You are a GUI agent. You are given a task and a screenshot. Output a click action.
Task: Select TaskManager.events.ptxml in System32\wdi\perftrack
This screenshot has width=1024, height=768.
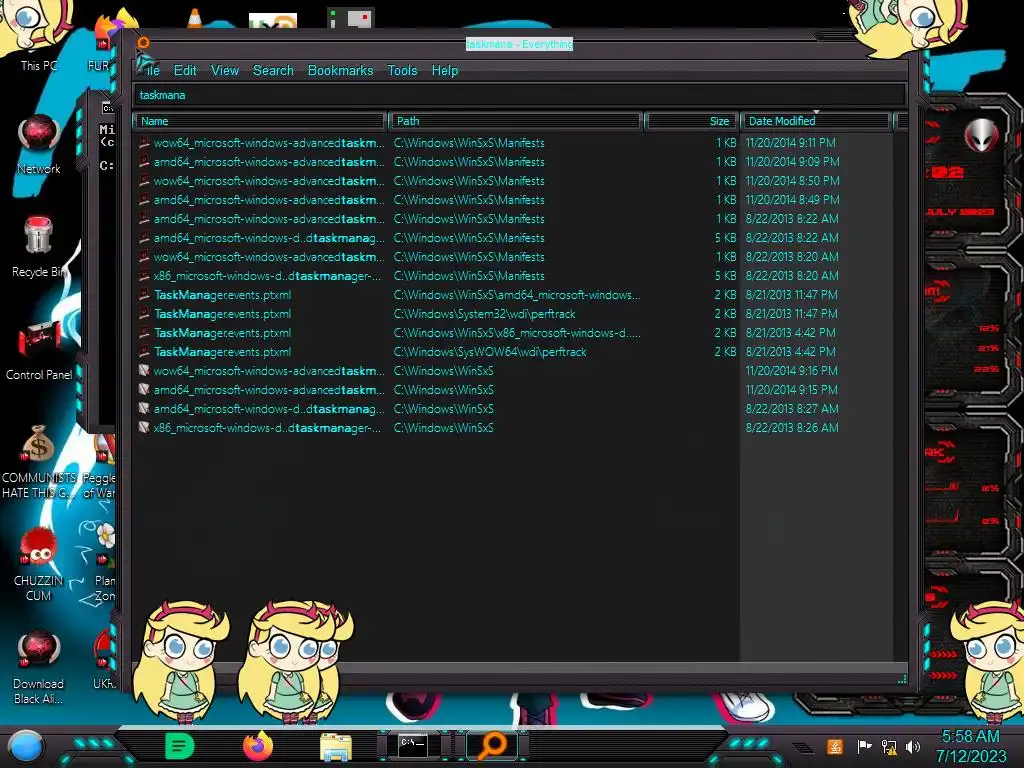[x=223, y=314]
